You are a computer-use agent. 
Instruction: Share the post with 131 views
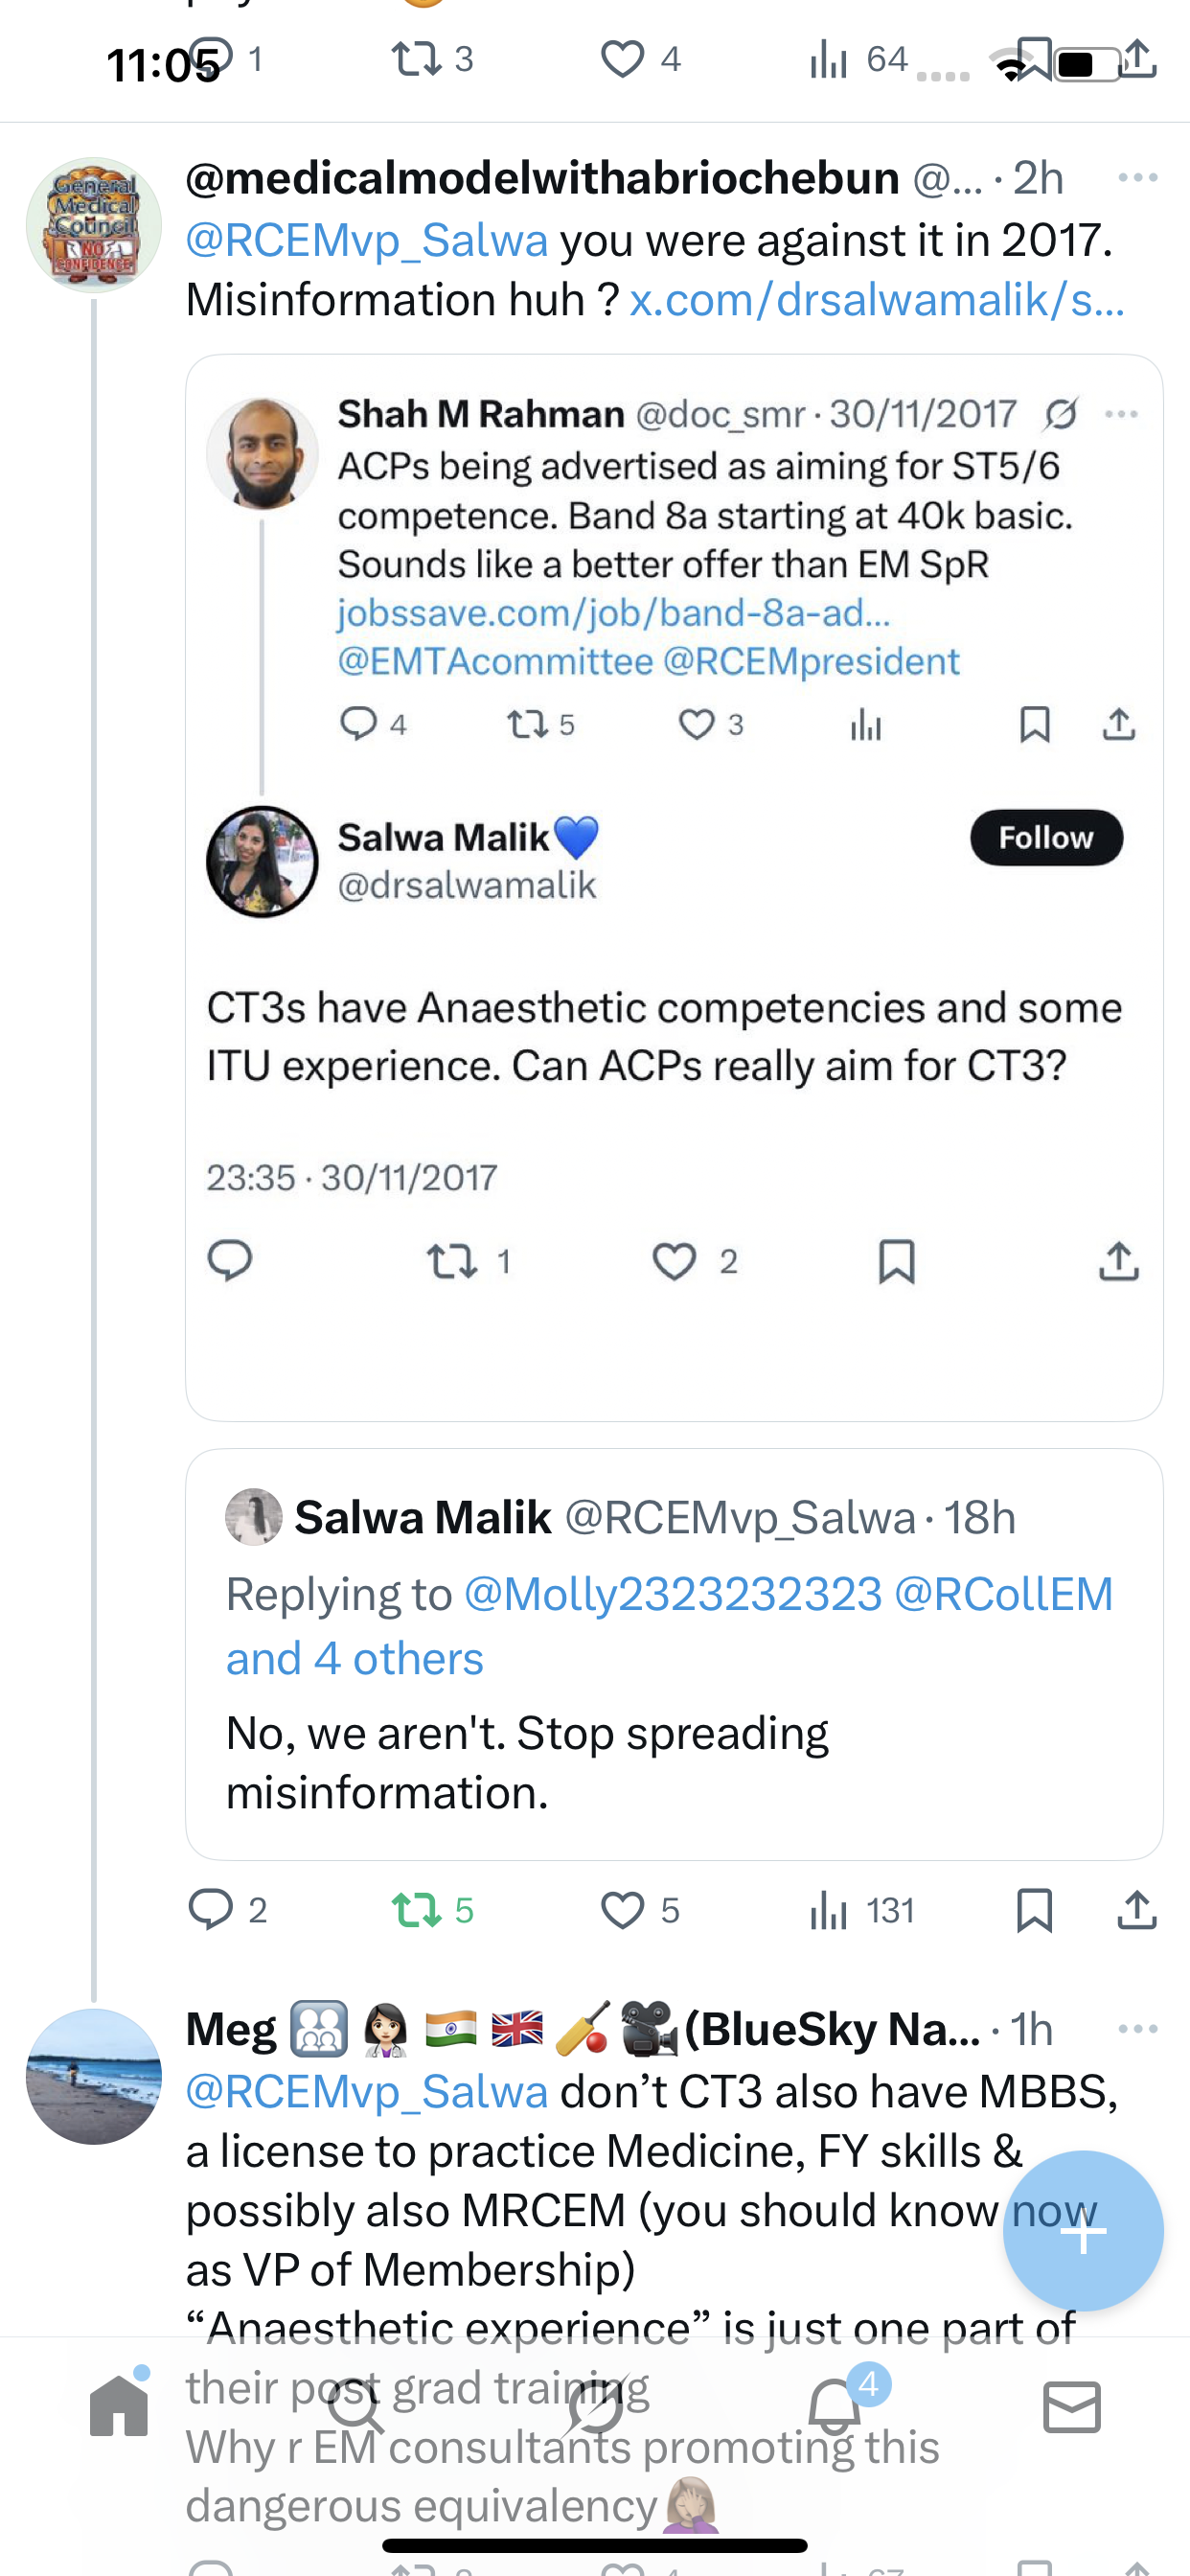(1137, 1910)
